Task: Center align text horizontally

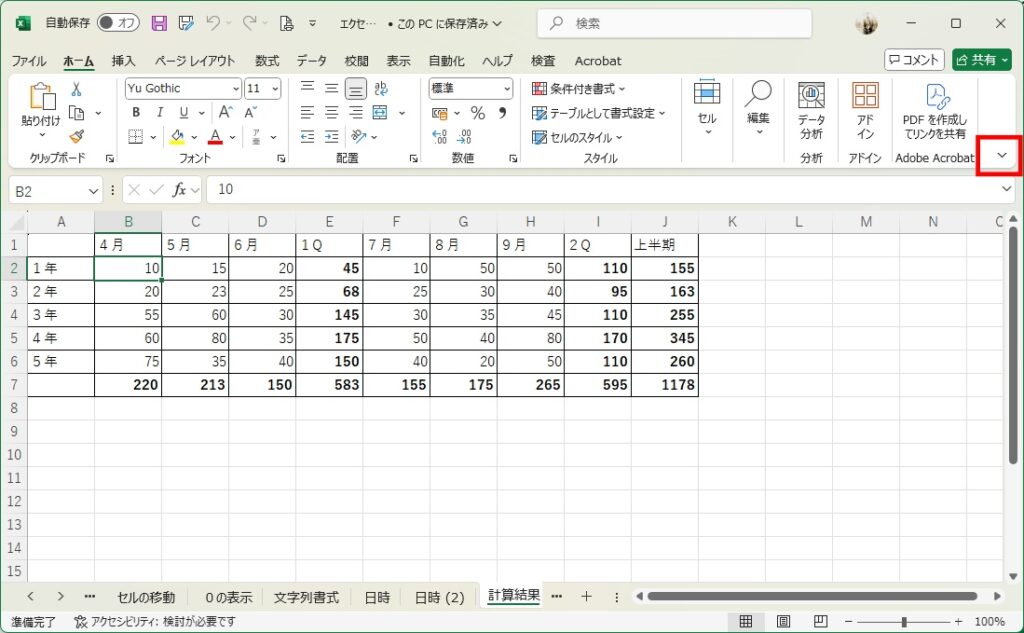Action: (x=331, y=113)
